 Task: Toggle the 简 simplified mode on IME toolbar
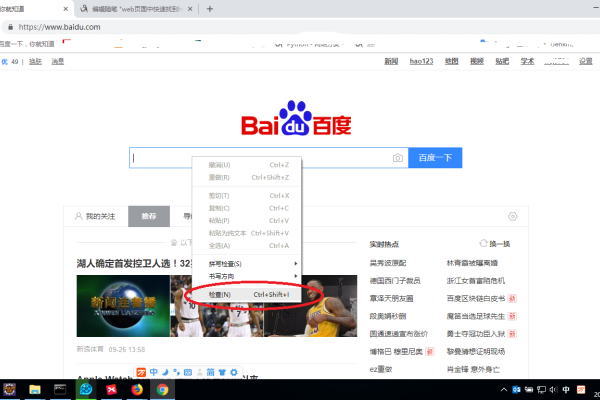point(210,372)
